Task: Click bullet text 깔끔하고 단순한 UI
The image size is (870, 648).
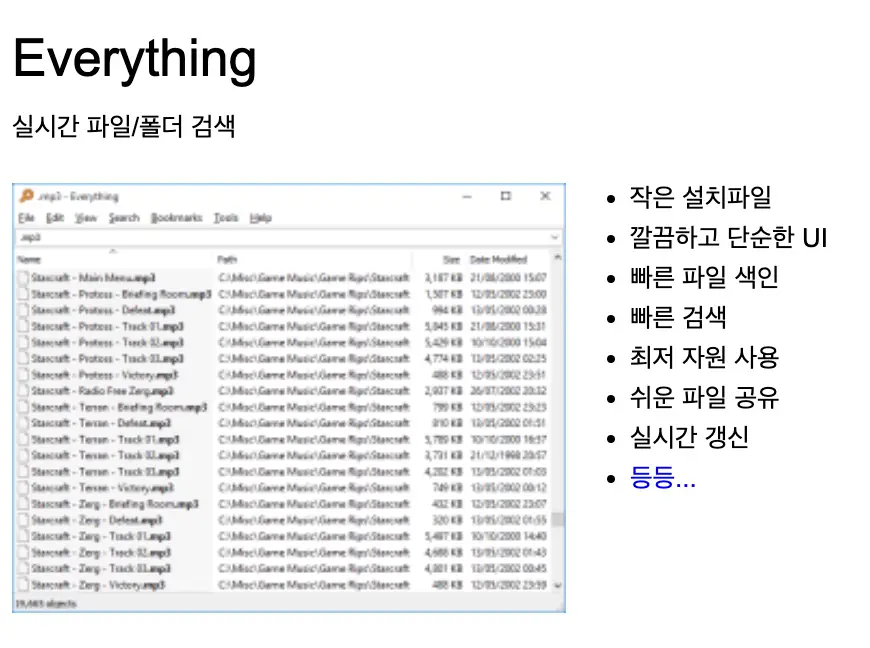Action: tap(729, 237)
